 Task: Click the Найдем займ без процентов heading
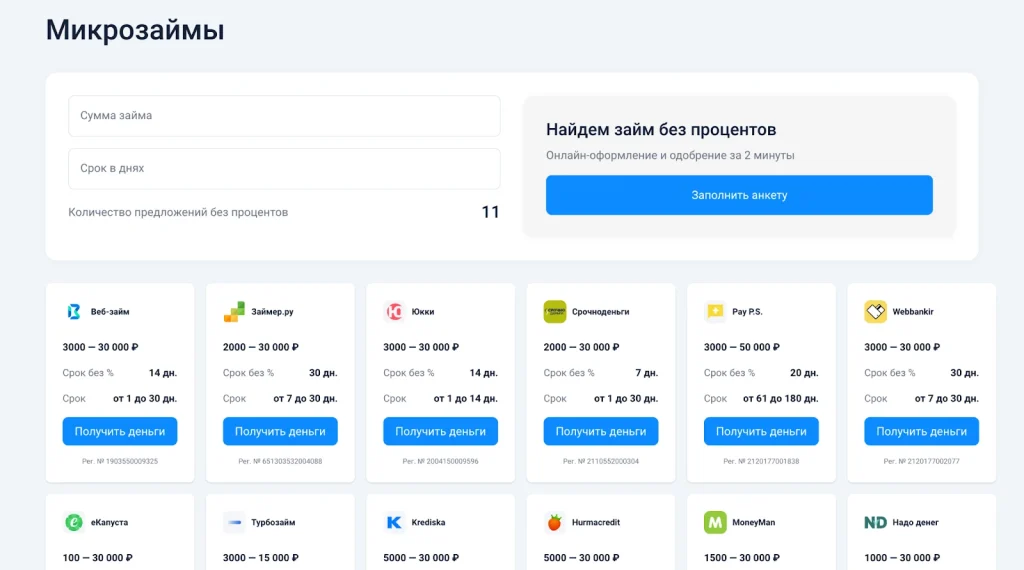[661, 129]
